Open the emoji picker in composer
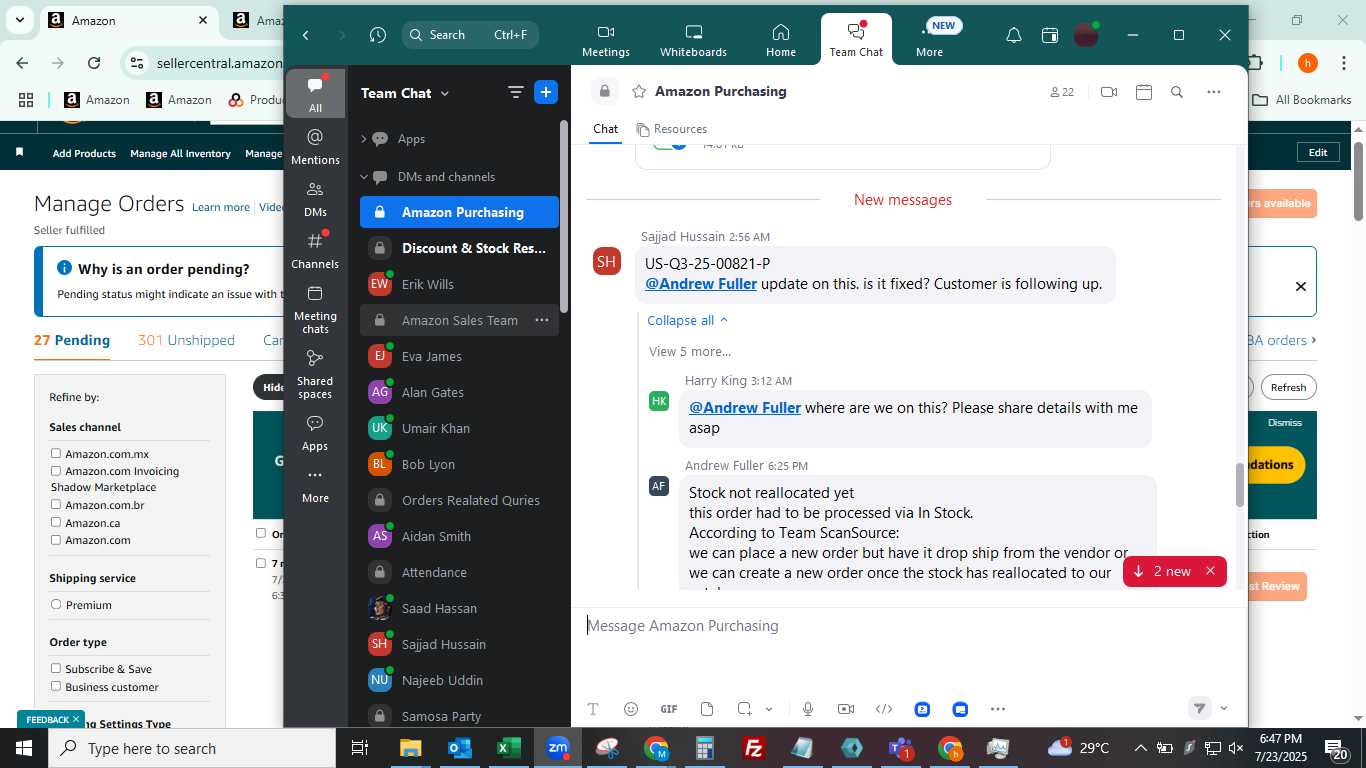This screenshot has height=768, width=1366. 631,709
